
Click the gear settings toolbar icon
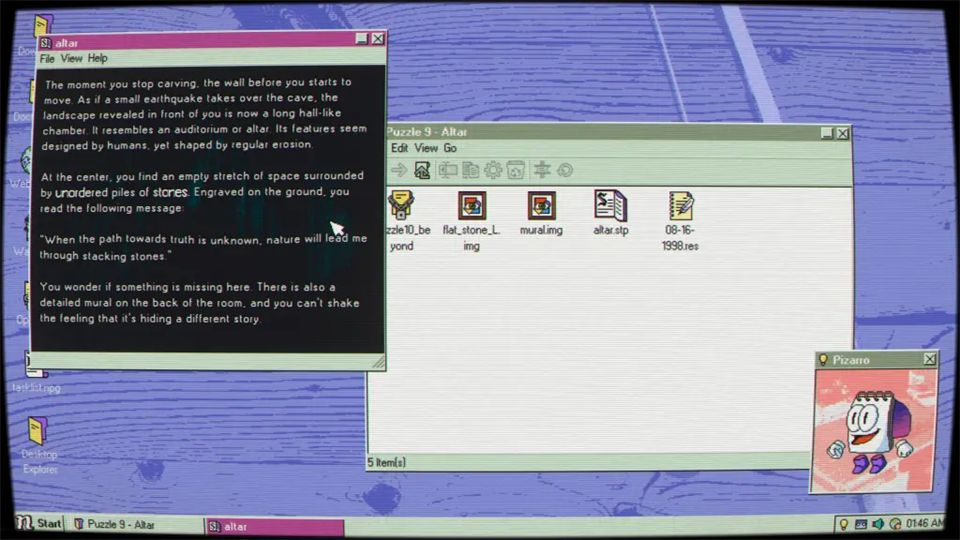(x=493, y=170)
